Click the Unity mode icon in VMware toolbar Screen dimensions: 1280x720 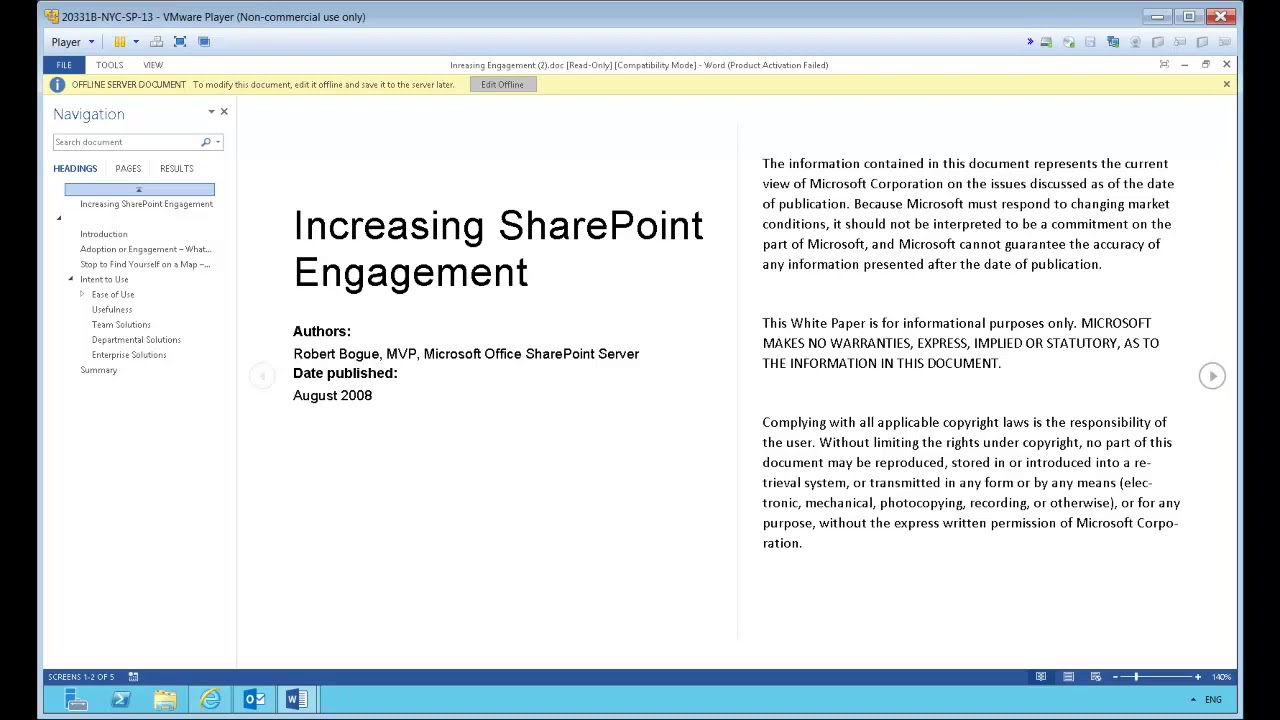coord(204,42)
